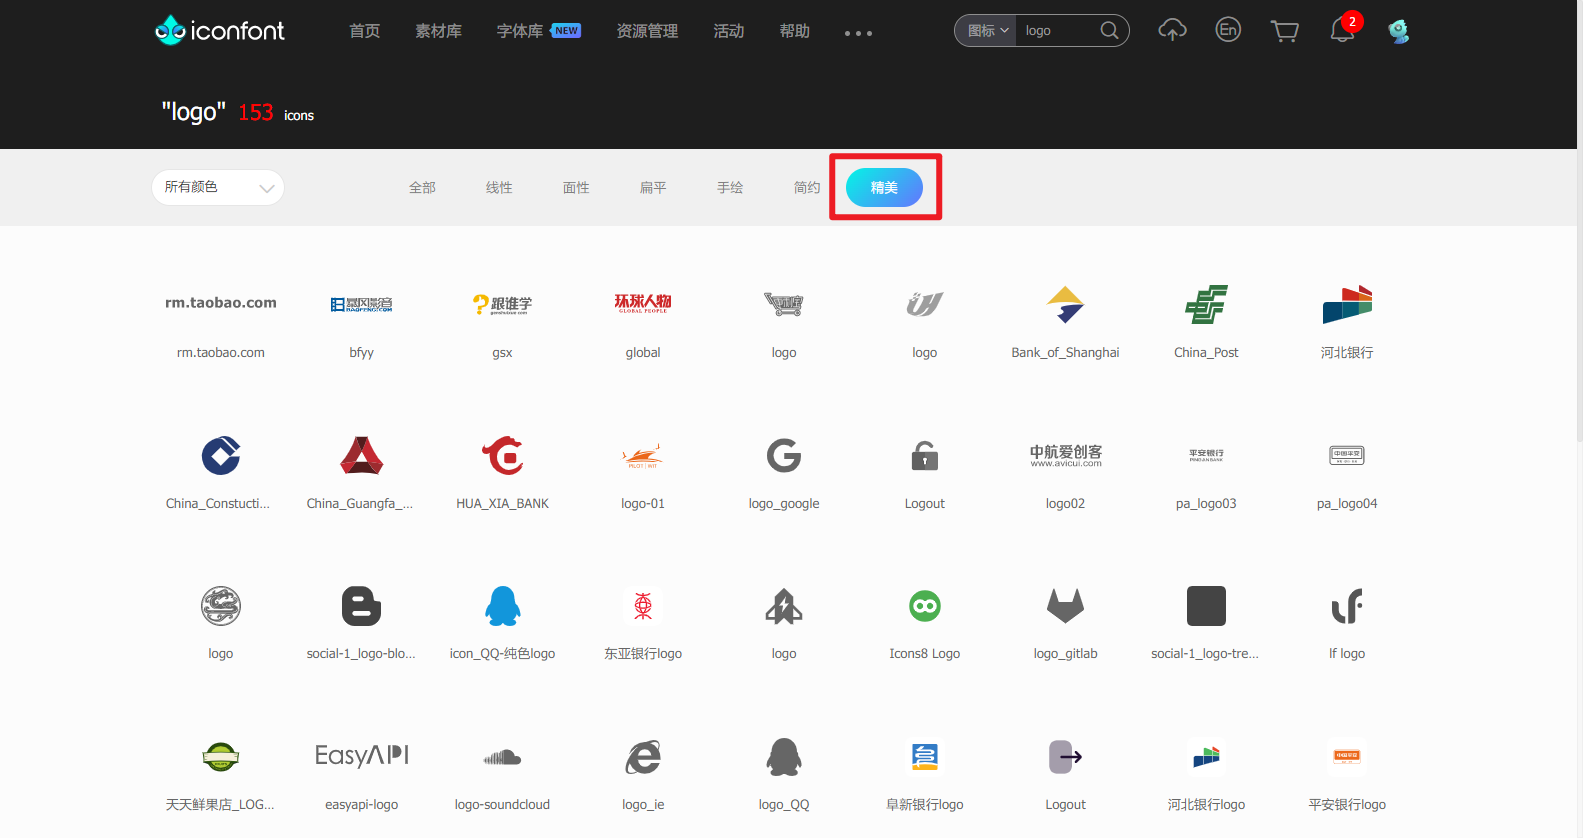Switch to the 面性 filter tab
Viewport: 1583px width, 838px height.
pyautogui.click(x=576, y=187)
